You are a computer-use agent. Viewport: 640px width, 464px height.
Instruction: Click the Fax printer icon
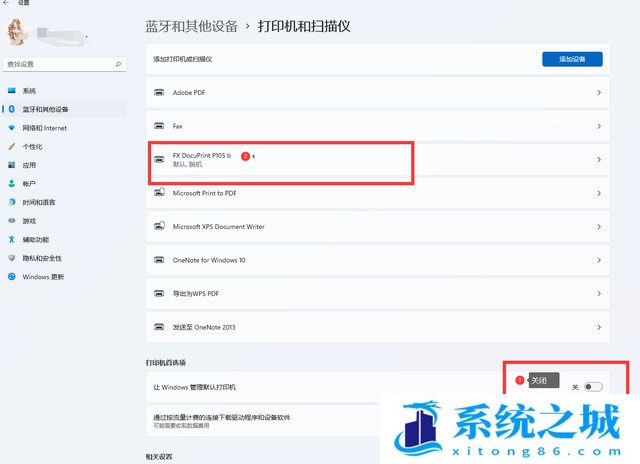pyautogui.click(x=159, y=126)
